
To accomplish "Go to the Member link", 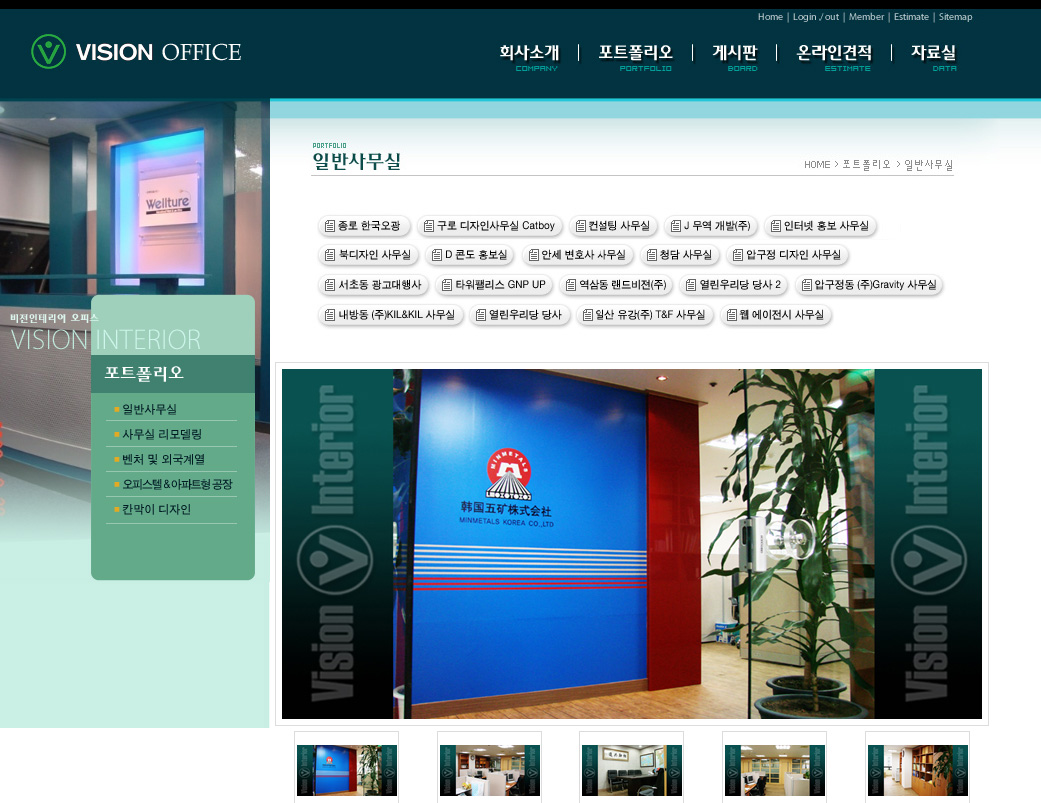I will coord(866,17).
